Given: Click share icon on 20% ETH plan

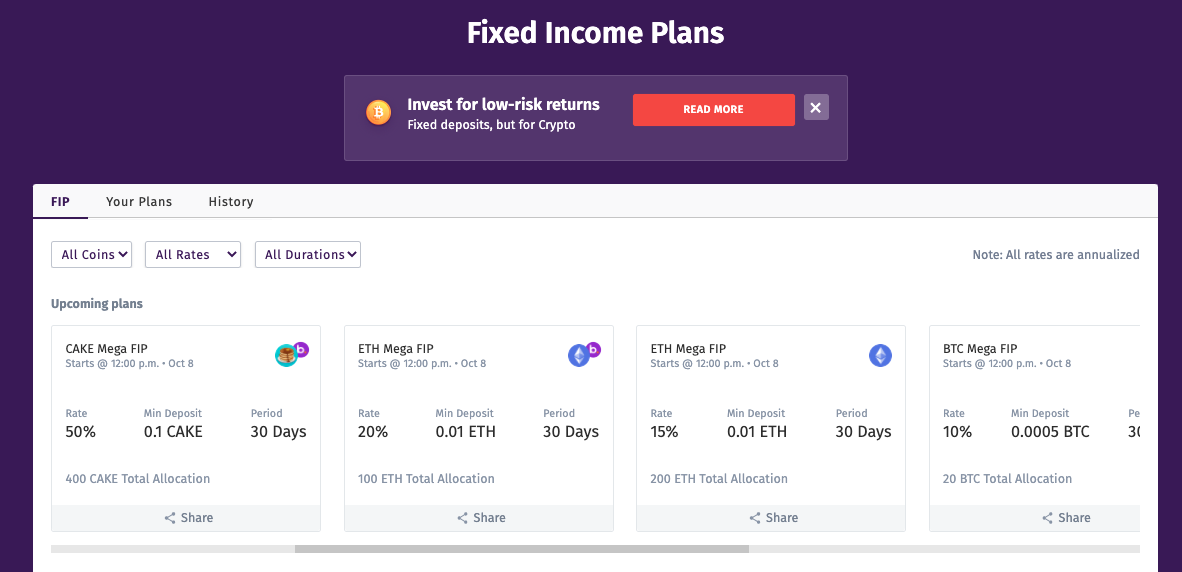Looking at the screenshot, I should point(463,518).
